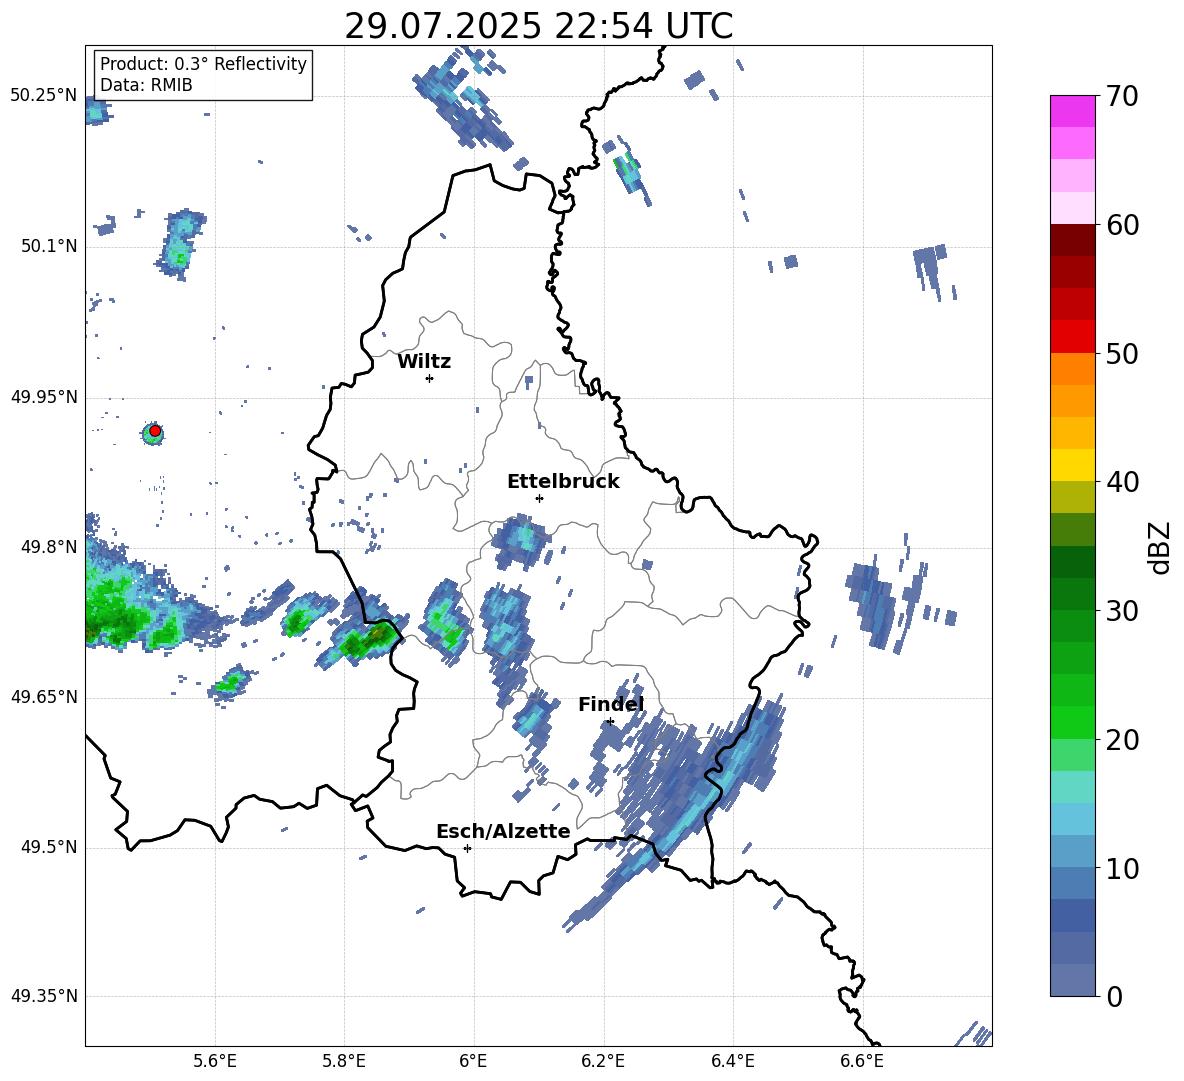Click the 6°E longitude label
This screenshot has height=1081, width=1184.
coord(473,1061)
